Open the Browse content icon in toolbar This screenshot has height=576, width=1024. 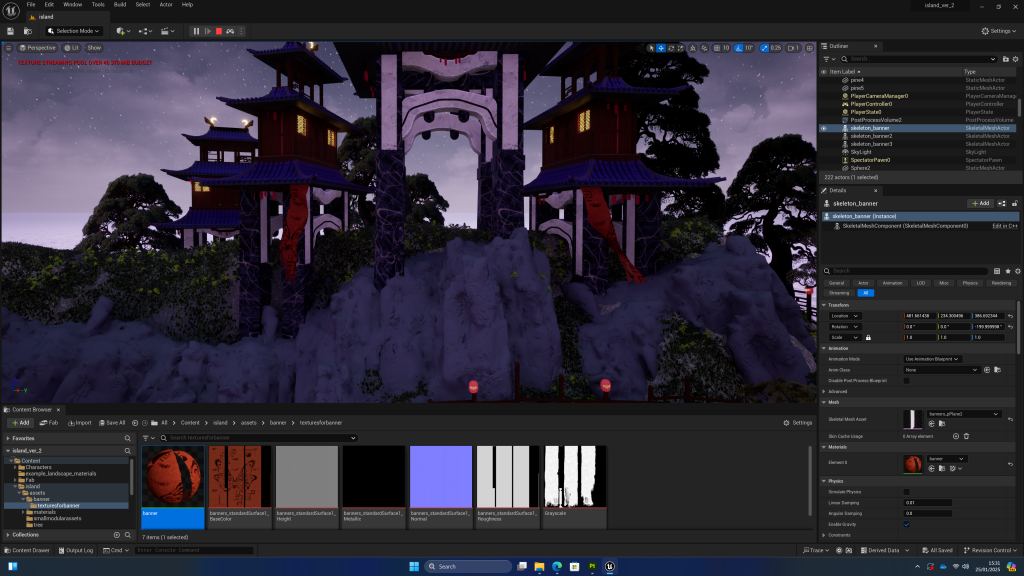27,31
